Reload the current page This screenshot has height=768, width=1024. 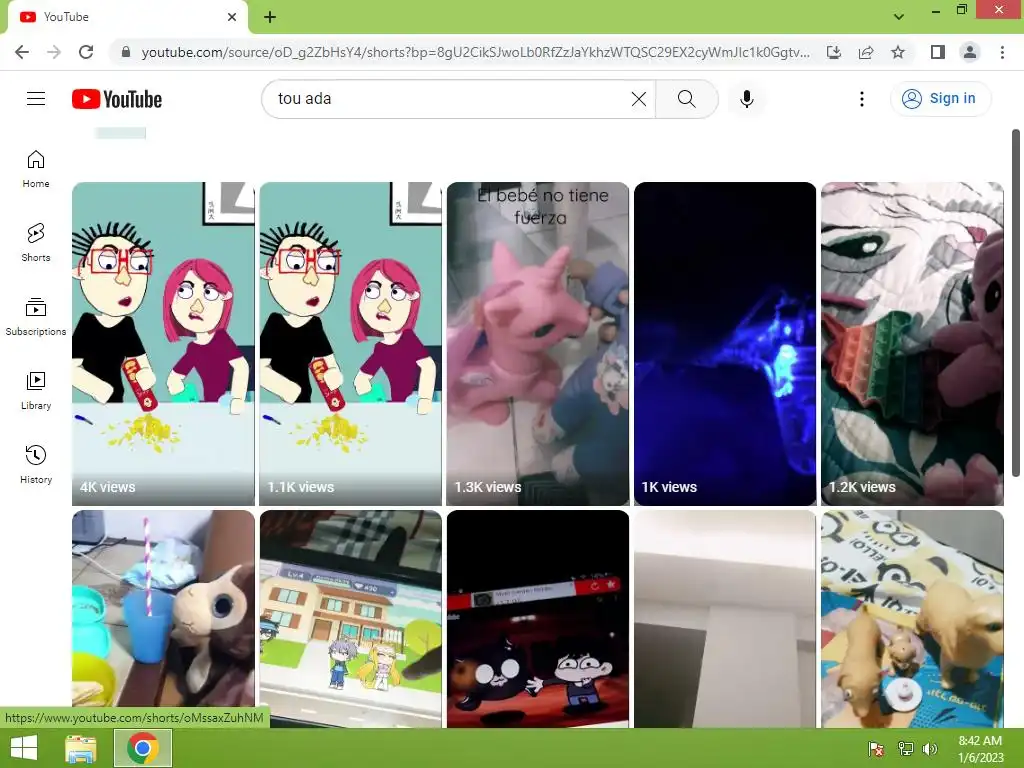(x=86, y=52)
